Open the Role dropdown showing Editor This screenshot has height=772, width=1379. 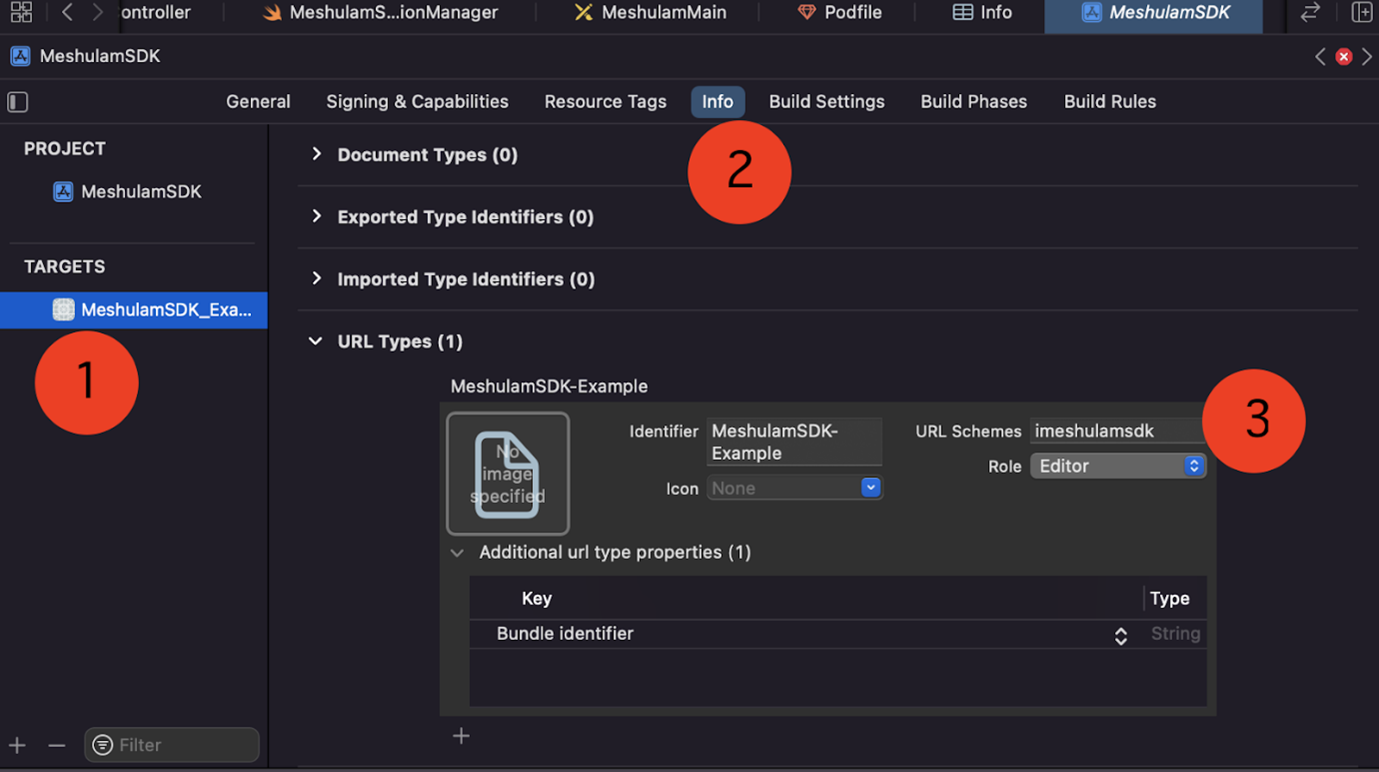pyautogui.click(x=1117, y=465)
